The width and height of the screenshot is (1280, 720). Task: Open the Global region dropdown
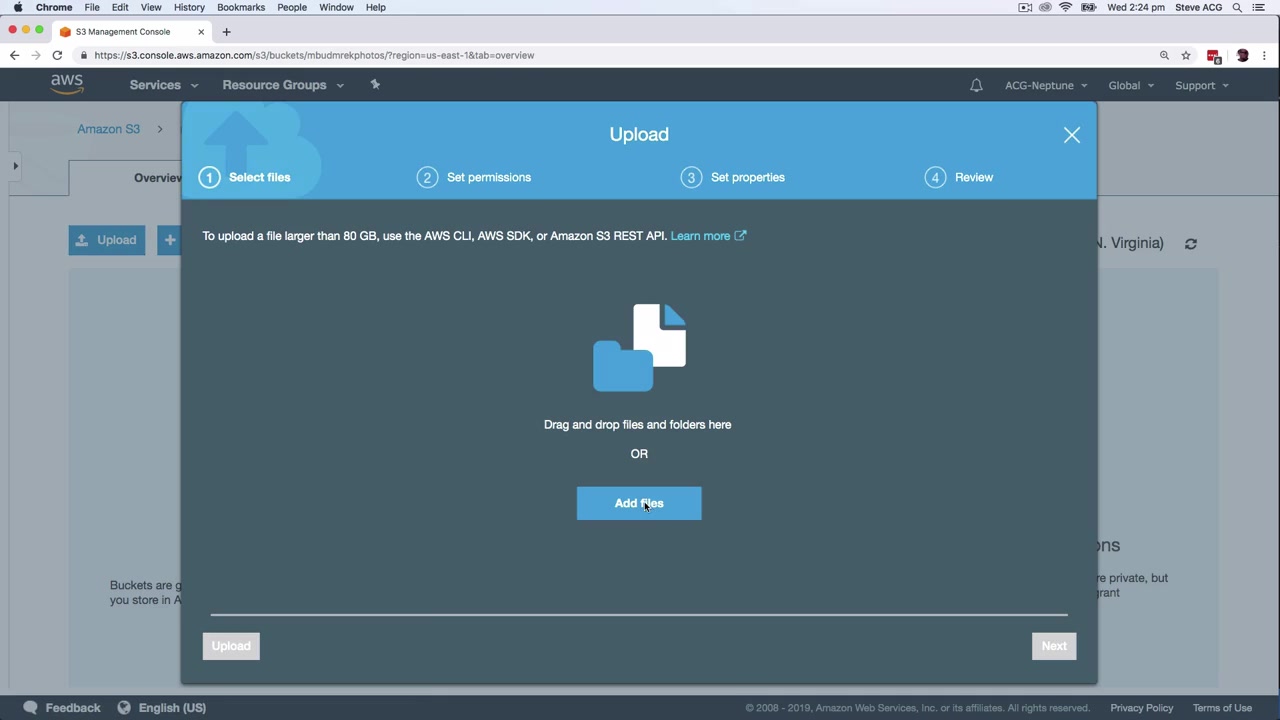pyautogui.click(x=1131, y=86)
